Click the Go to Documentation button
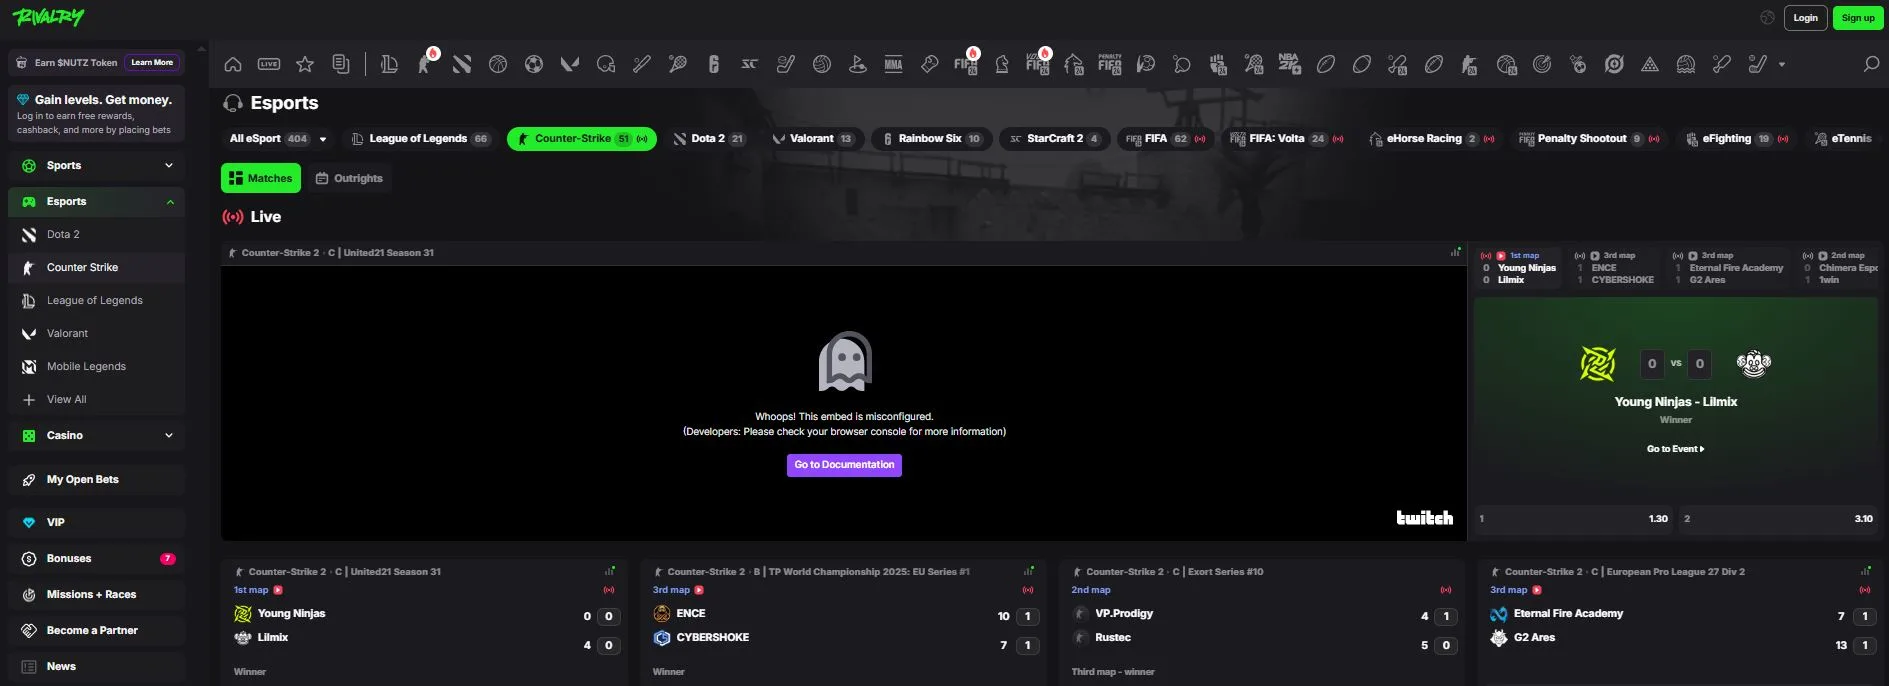The height and width of the screenshot is (686, 1889). (x=844, y=465)
